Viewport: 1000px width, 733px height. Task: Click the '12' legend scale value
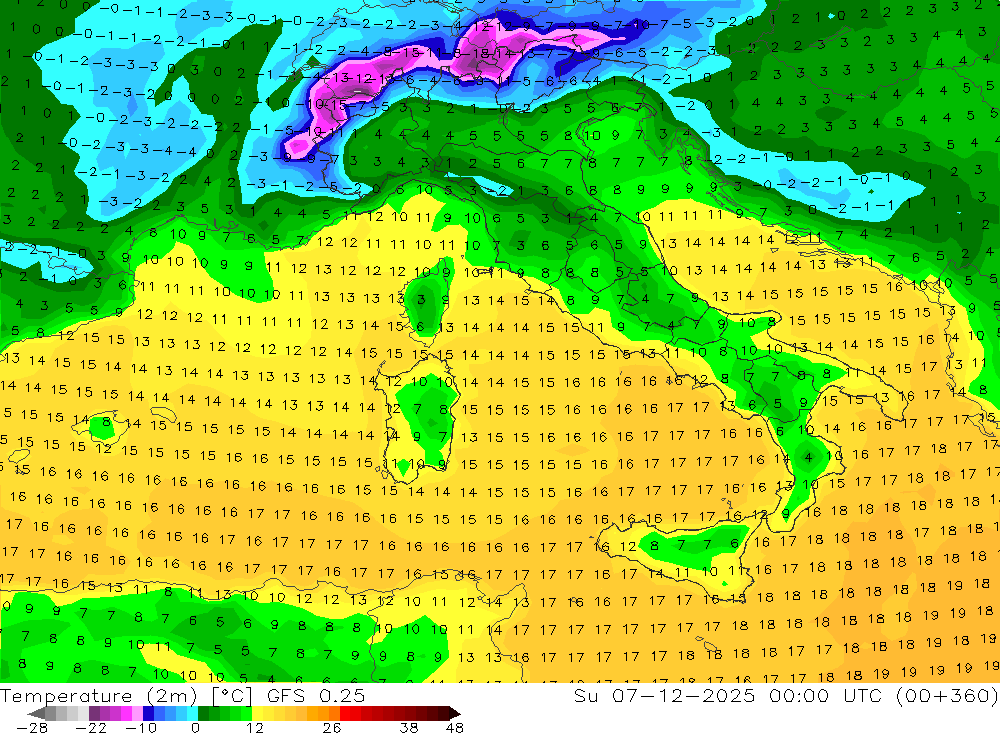tap(254, 727)
